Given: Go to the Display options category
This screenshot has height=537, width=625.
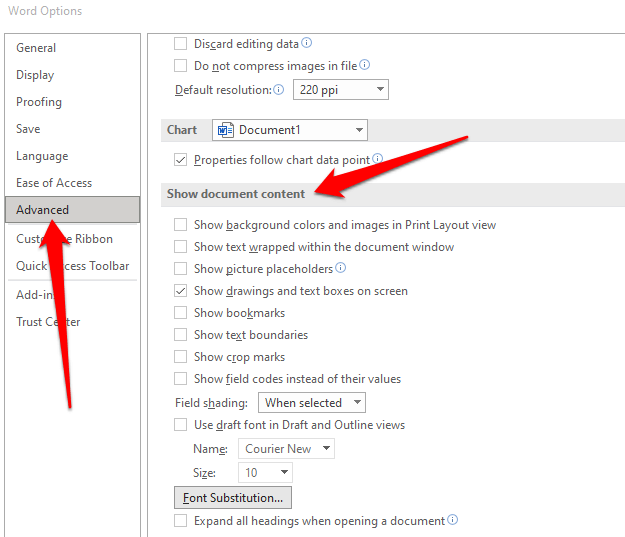Looking at the screenshot, I should pos(35,75).
